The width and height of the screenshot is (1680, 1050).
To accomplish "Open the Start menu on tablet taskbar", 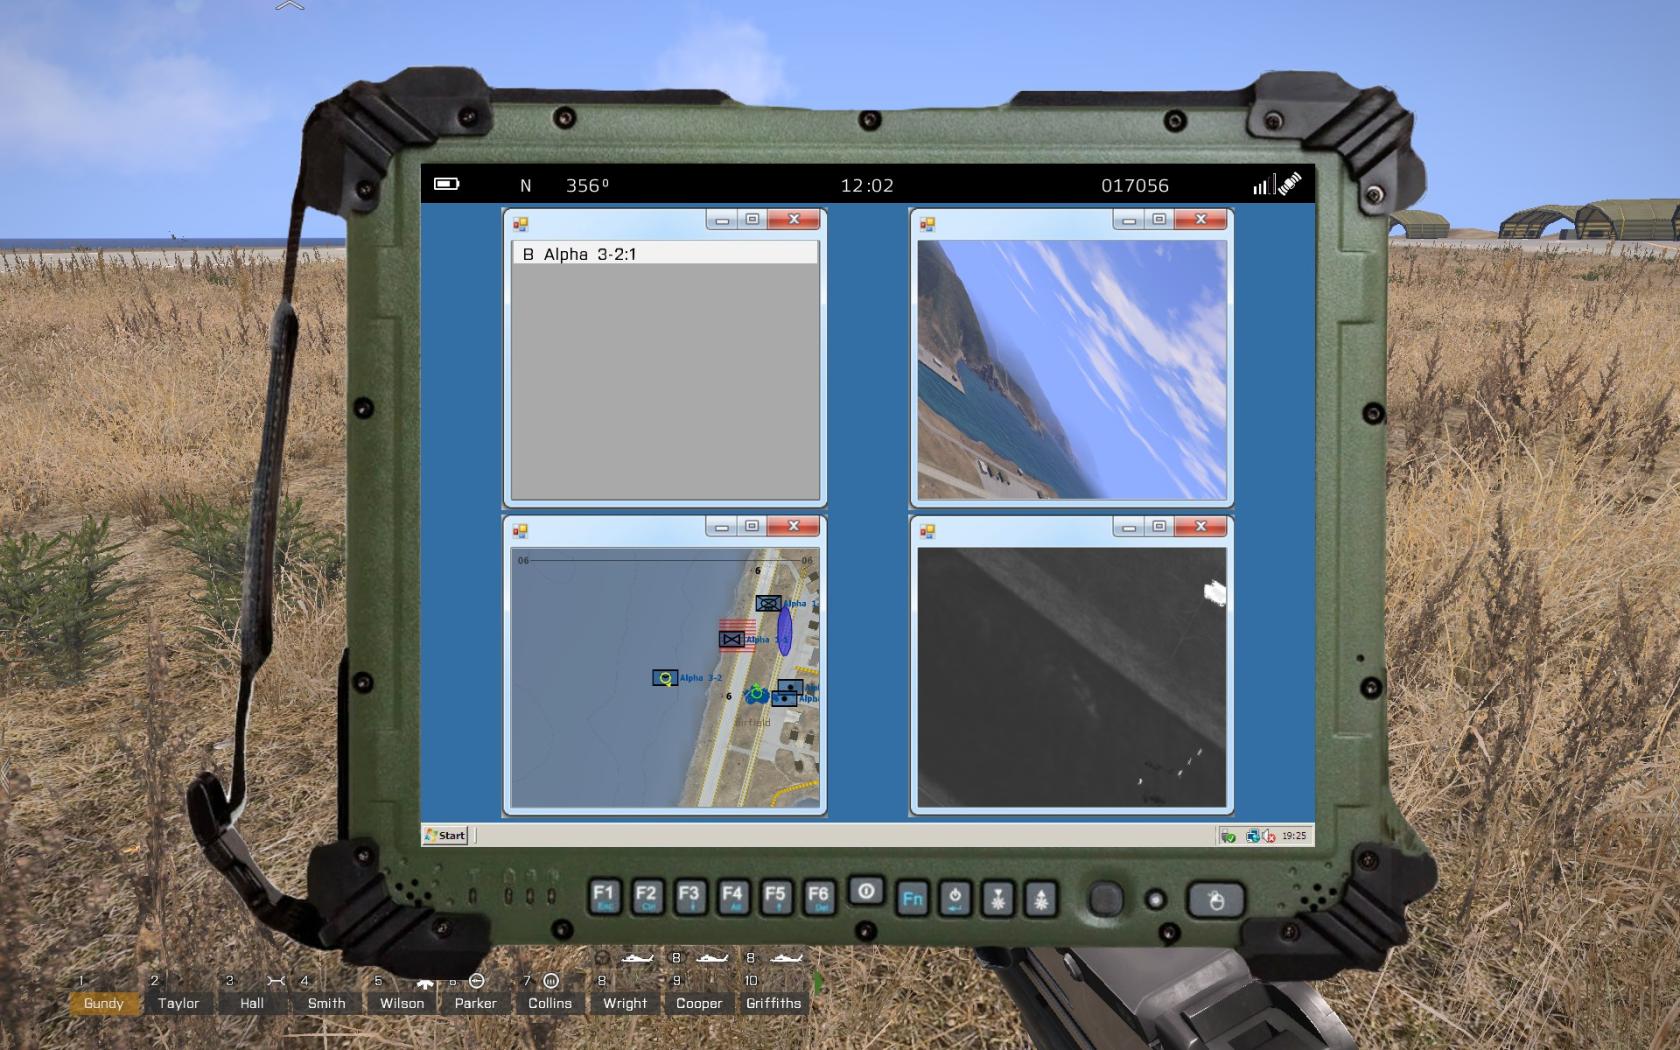I will point(445,835).
